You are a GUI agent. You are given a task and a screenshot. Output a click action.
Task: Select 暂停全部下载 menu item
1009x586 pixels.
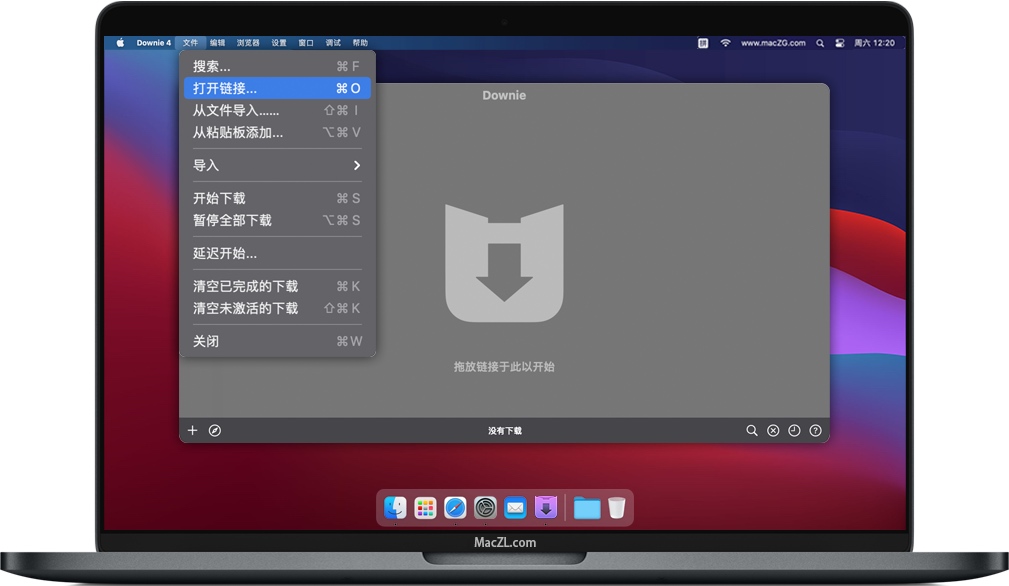pos(277,220)
